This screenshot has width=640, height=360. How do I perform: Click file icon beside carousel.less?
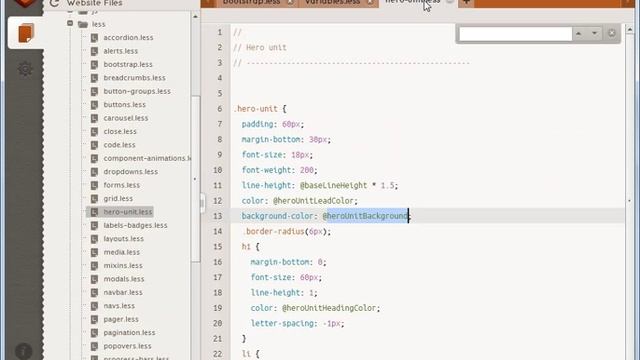(94, 119)
